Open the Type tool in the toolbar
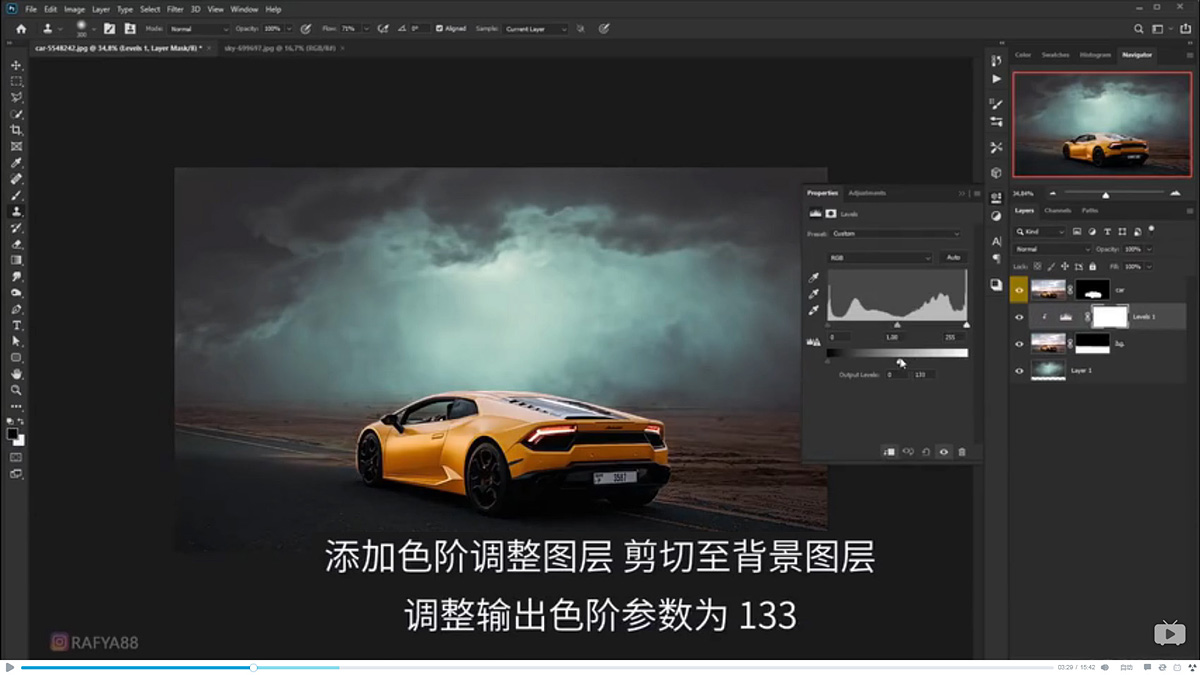The width and height of the screenshot is (1200, 675). [14, 324]
